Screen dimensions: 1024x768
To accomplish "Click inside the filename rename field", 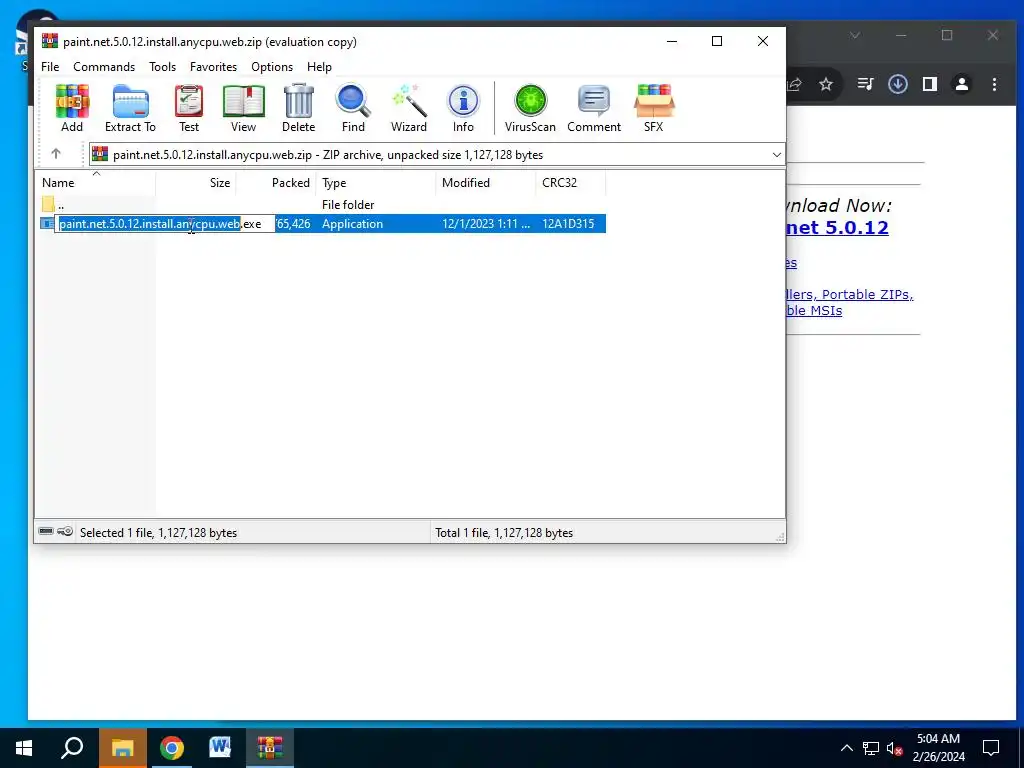I will tap(165, 224).
